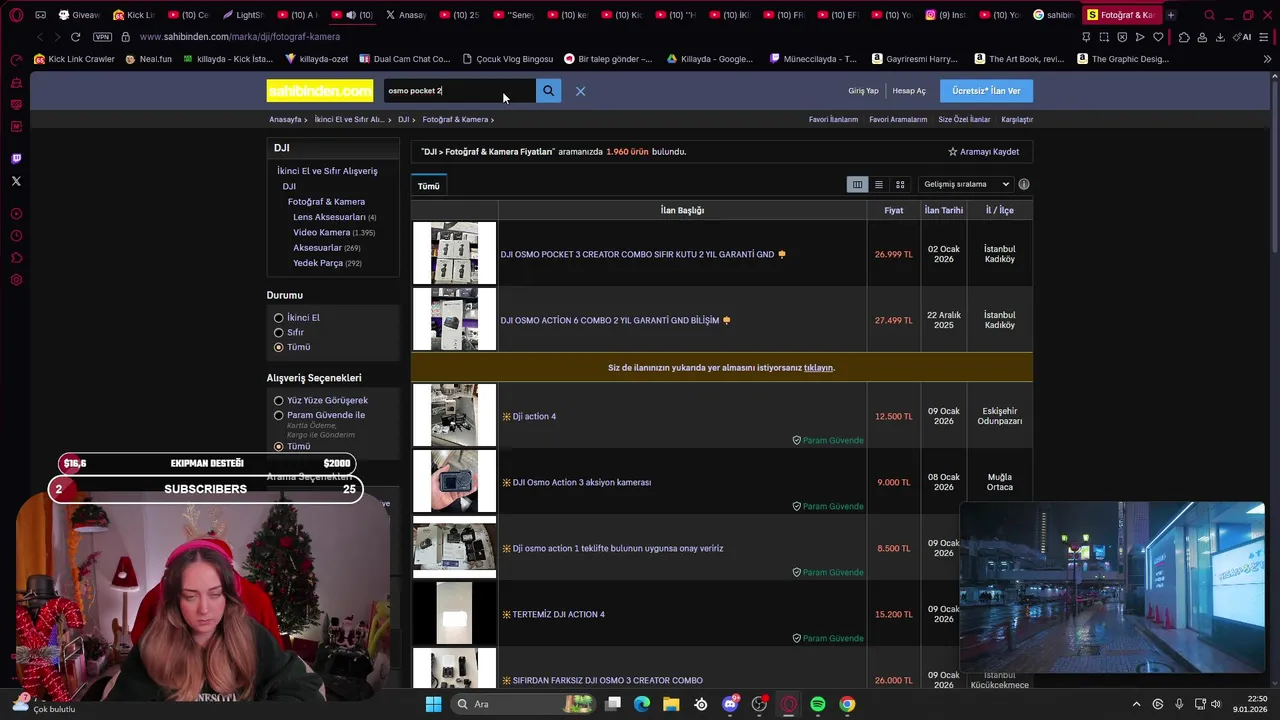The height and width of the screenshot is (720, 1280).
Task: Open DJI OSMO ACTION 6 COMBO listing title
Action: 610,321
